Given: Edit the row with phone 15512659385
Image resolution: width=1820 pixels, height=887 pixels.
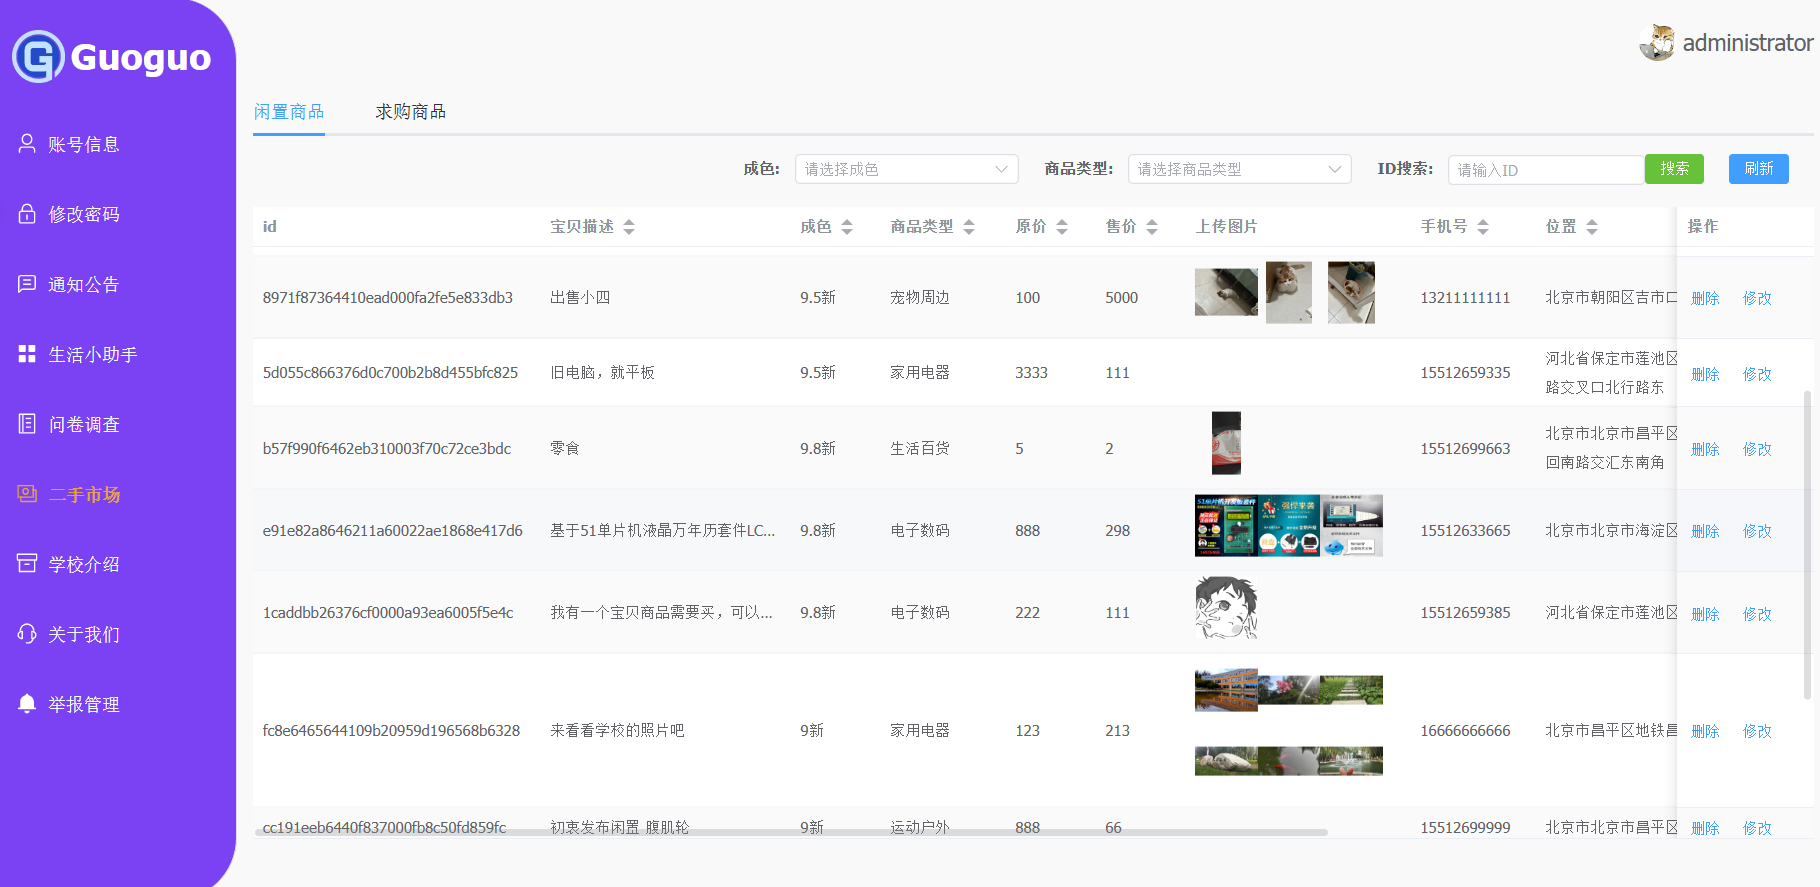Looking at the screenshot, I should [1757, 614].
